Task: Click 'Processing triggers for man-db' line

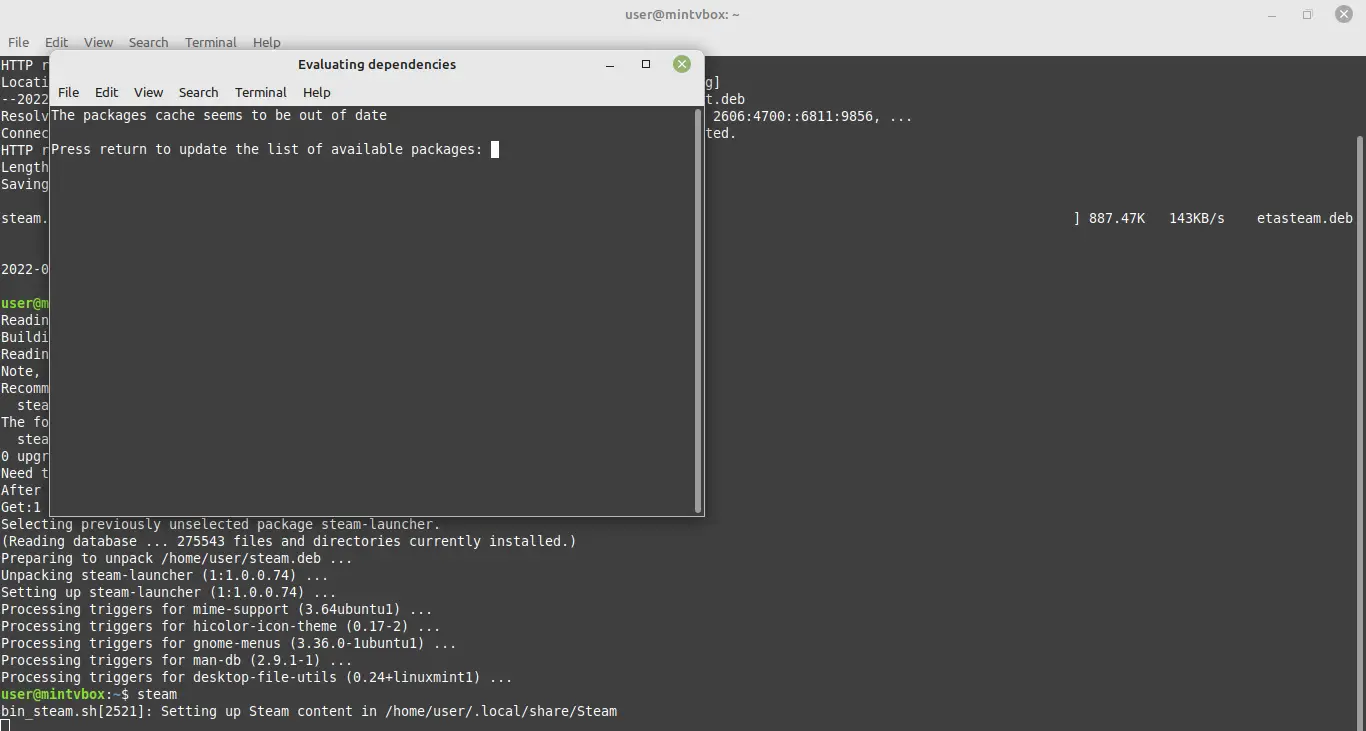Action: [x=177, y=660]
